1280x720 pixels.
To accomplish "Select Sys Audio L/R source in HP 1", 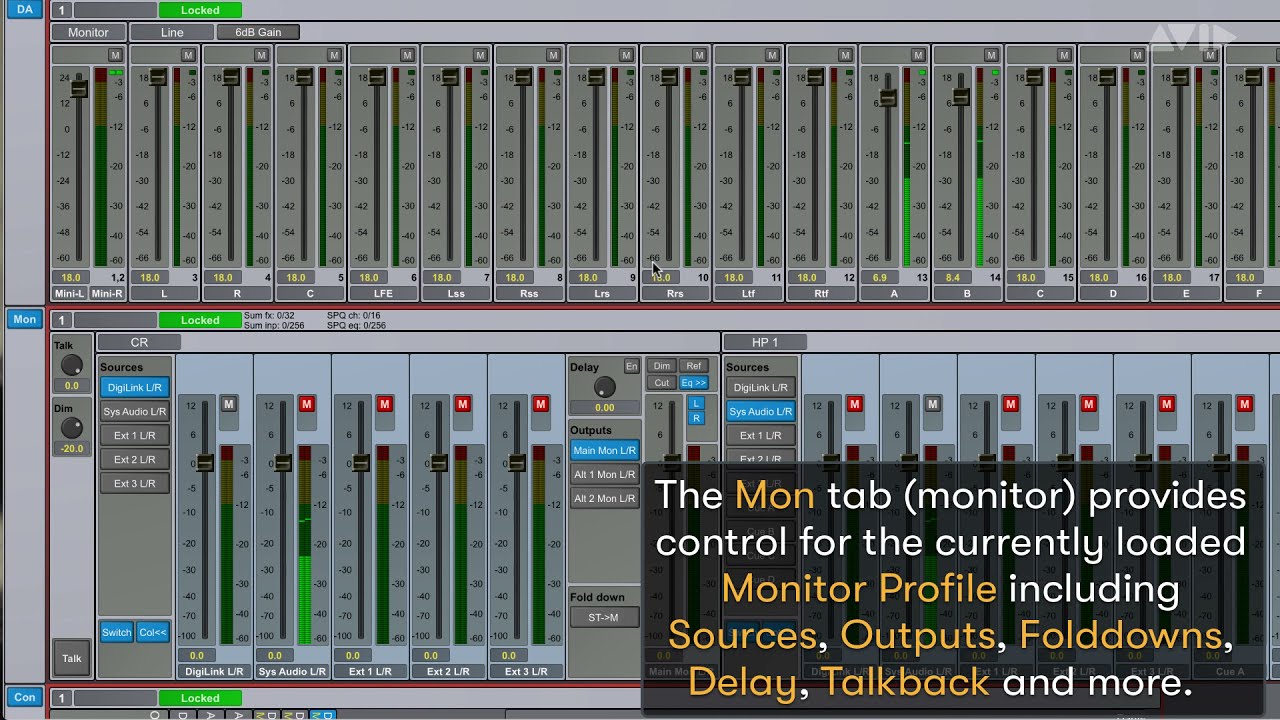I will (760, 411).
